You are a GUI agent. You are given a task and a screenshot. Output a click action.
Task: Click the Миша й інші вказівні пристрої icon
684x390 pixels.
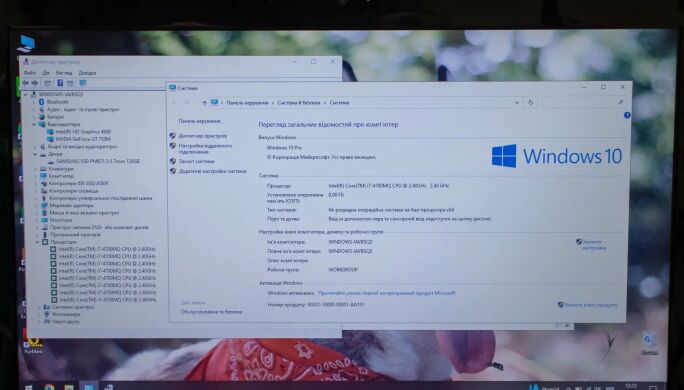[x=44, y=212]
